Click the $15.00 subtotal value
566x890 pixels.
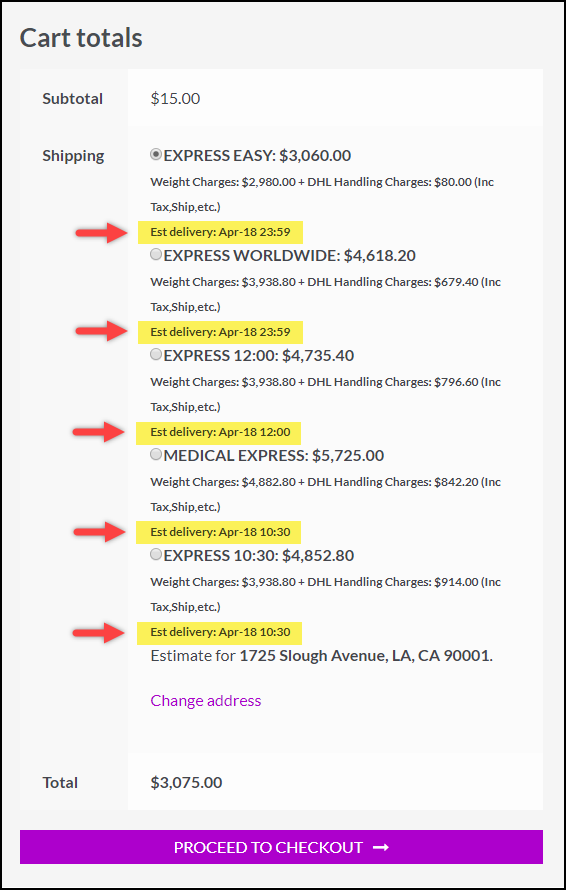point(175,99)
